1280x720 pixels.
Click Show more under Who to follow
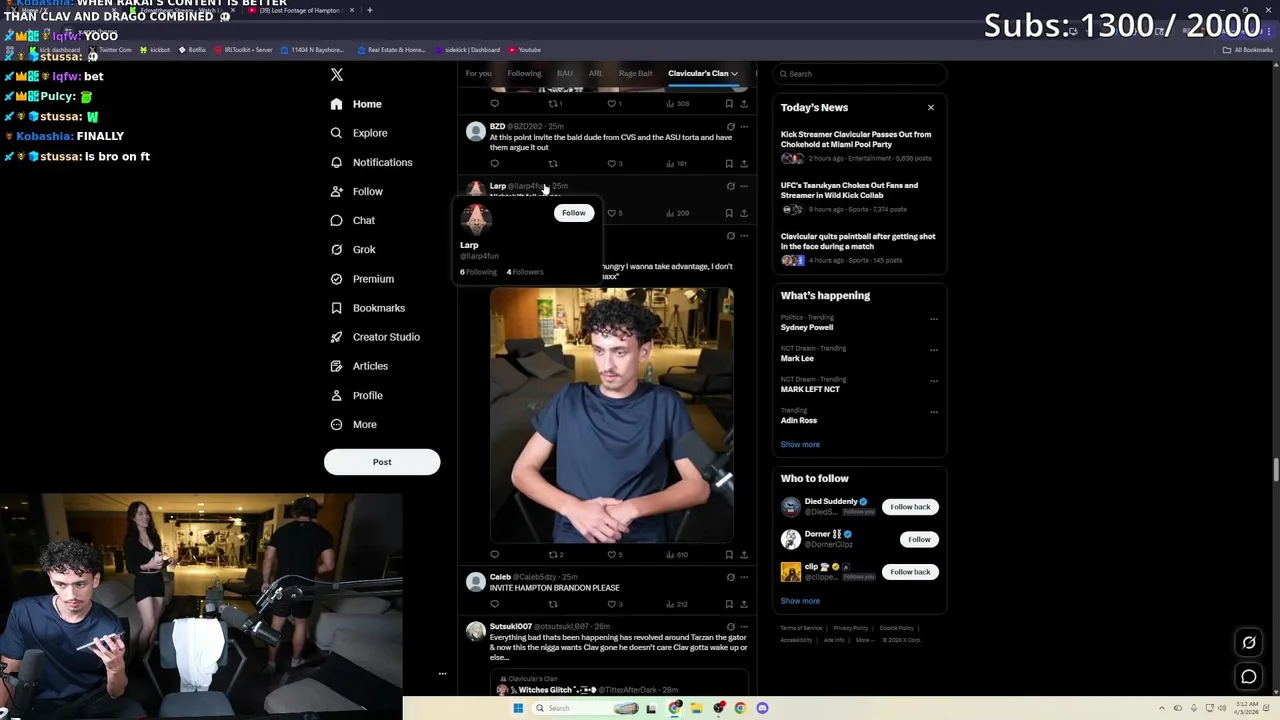click(800, 601)
